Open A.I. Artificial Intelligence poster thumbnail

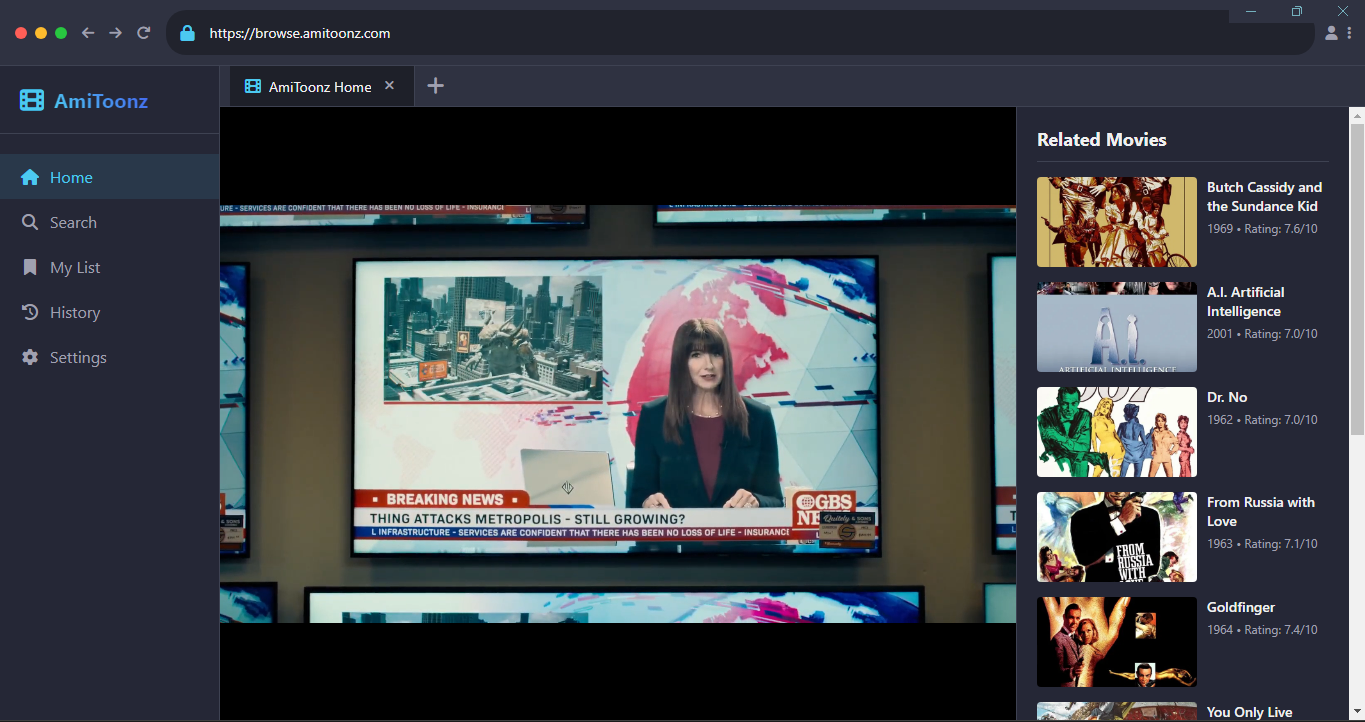1117,327
